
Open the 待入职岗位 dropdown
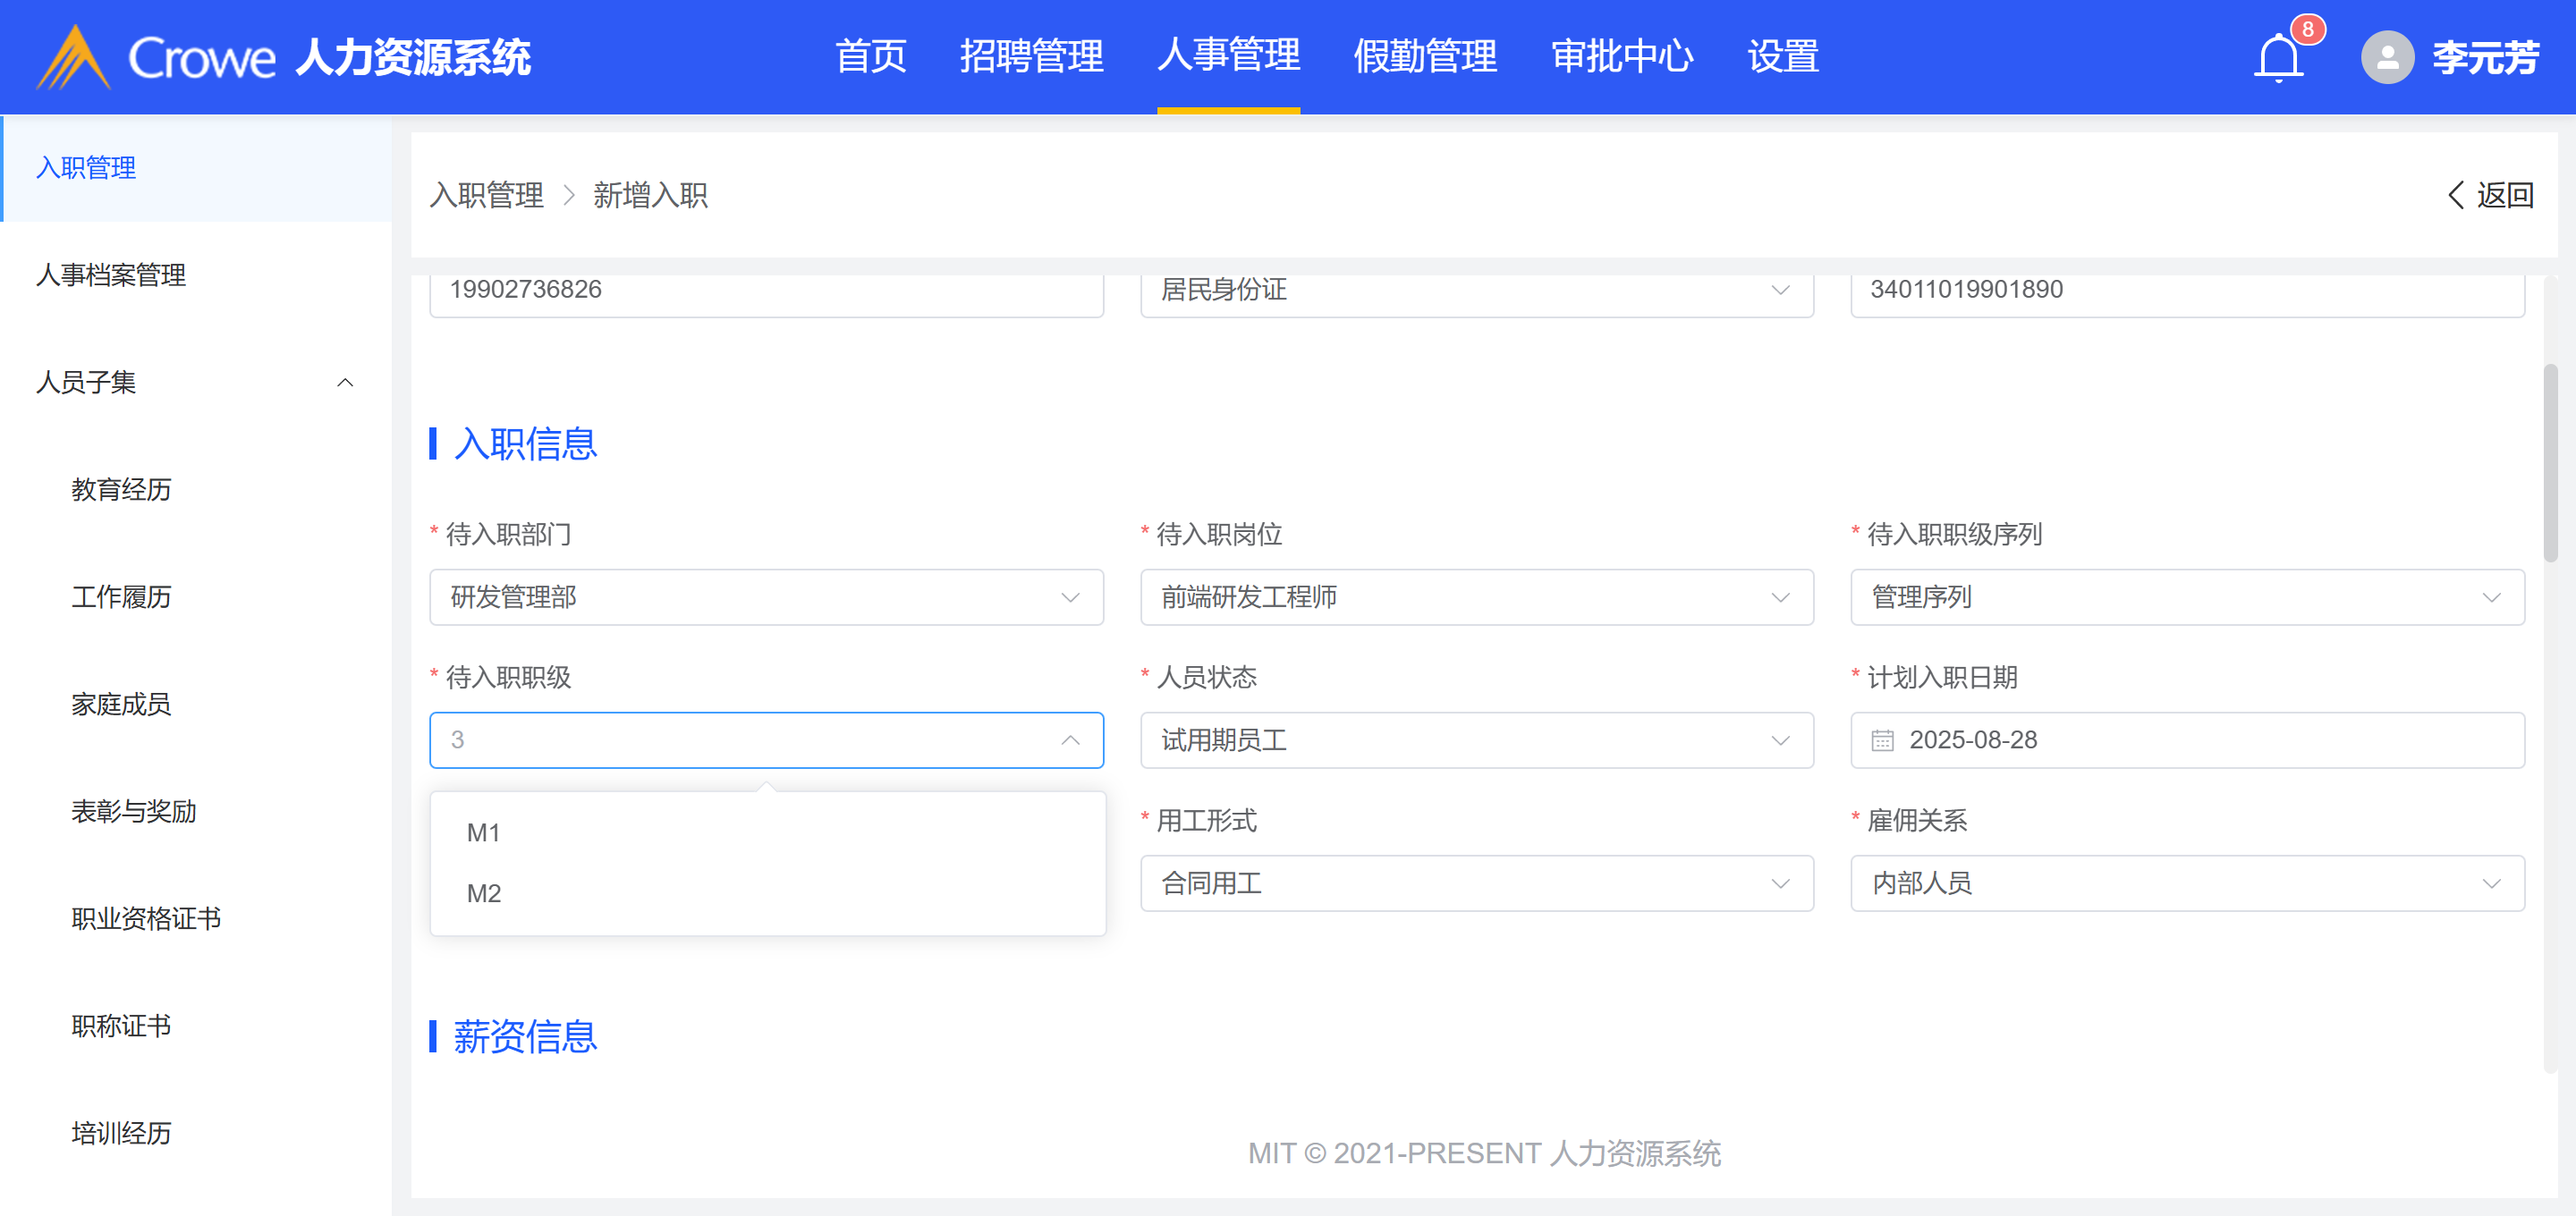click(x=1476, y=597)
